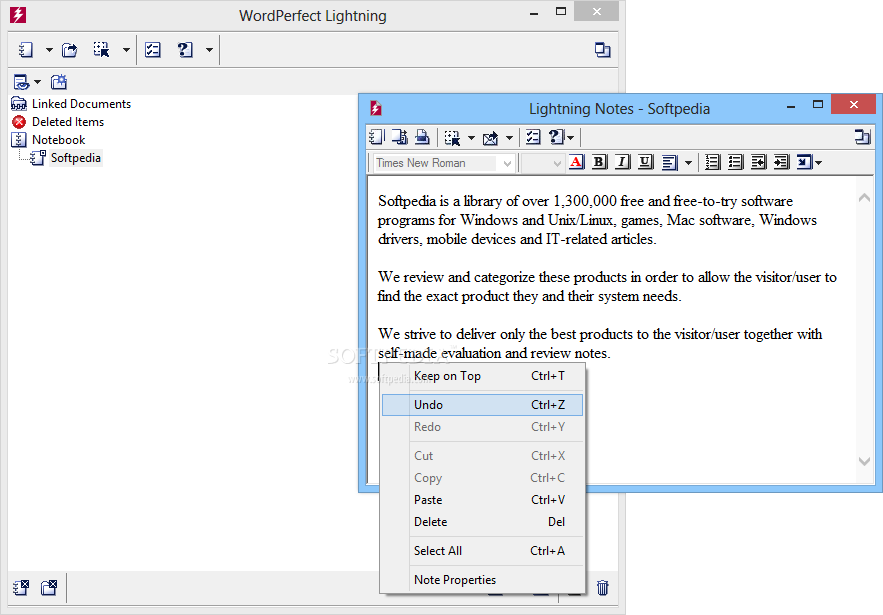The image size is (883, 615).
Task: Click the screen capture icon in main toolbar
Action: [x=101, y=50]
